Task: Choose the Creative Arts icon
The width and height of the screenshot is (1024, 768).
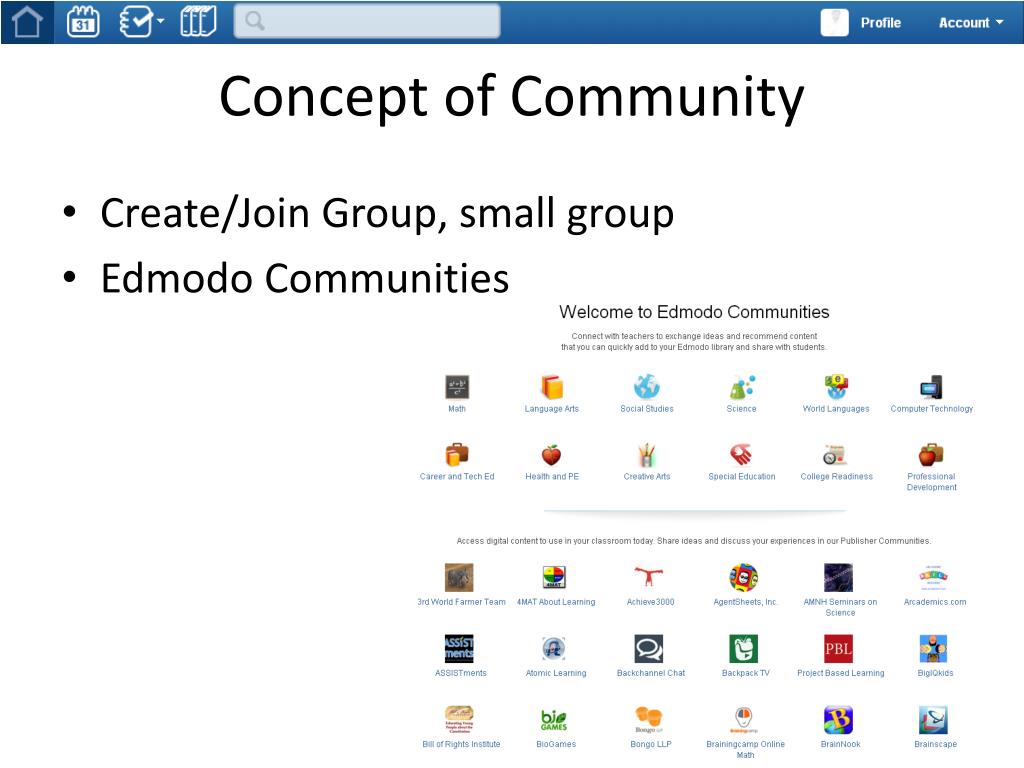Action: pos(647,455)
